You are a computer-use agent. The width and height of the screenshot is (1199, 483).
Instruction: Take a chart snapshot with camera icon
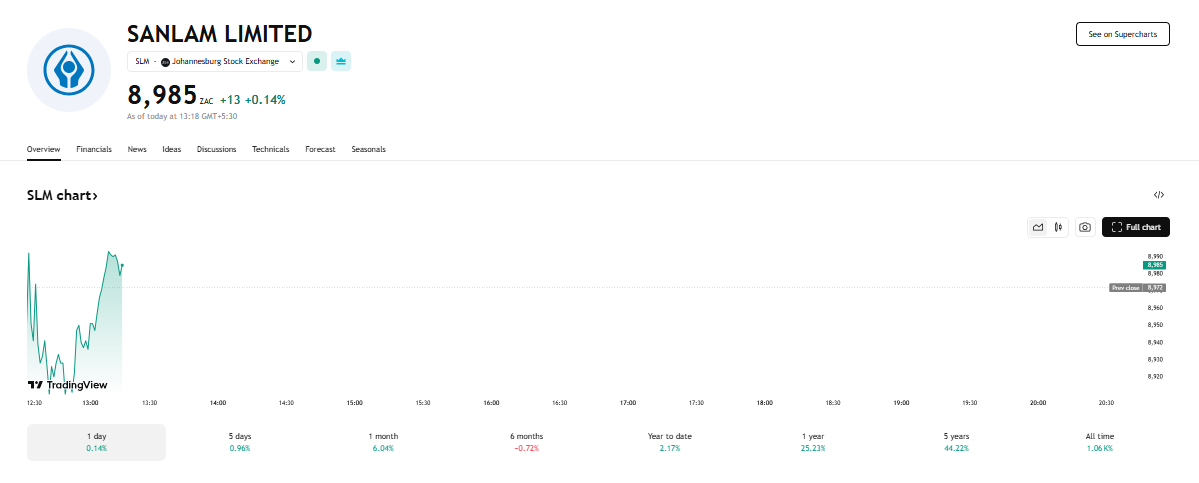point(1084,227)
